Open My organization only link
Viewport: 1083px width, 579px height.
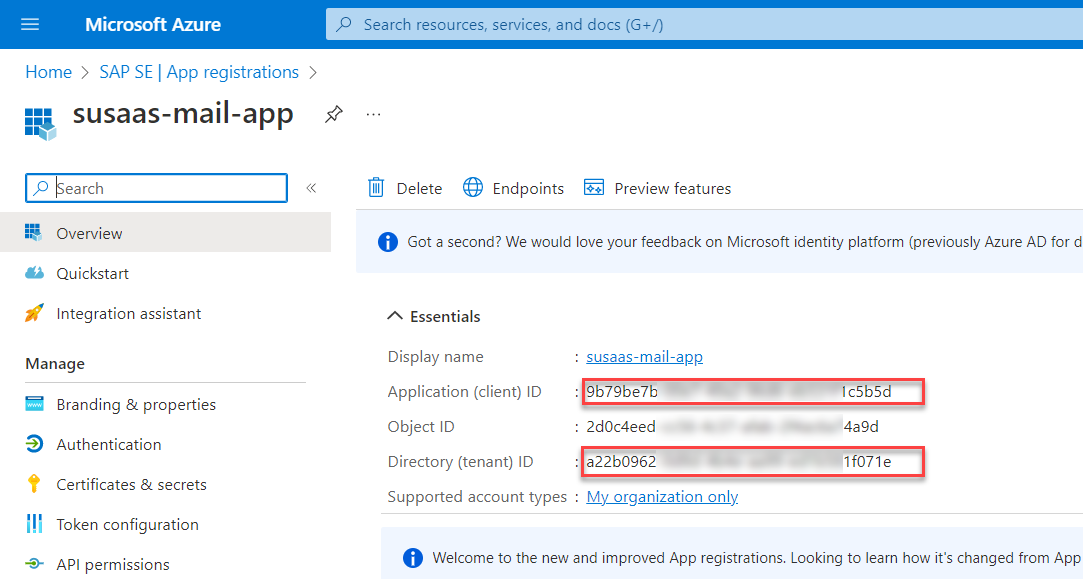(662, 497)
